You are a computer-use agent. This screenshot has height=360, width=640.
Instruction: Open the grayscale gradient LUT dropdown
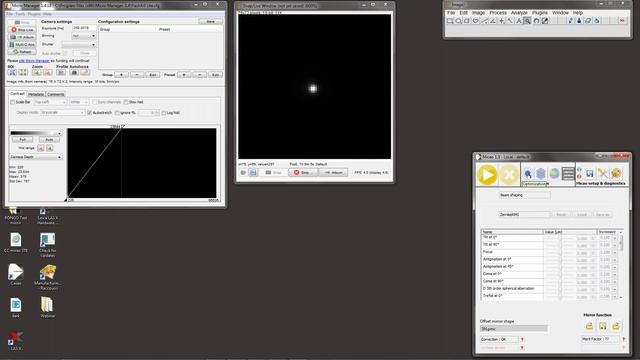pyautogui.click(x=36, y=133)
